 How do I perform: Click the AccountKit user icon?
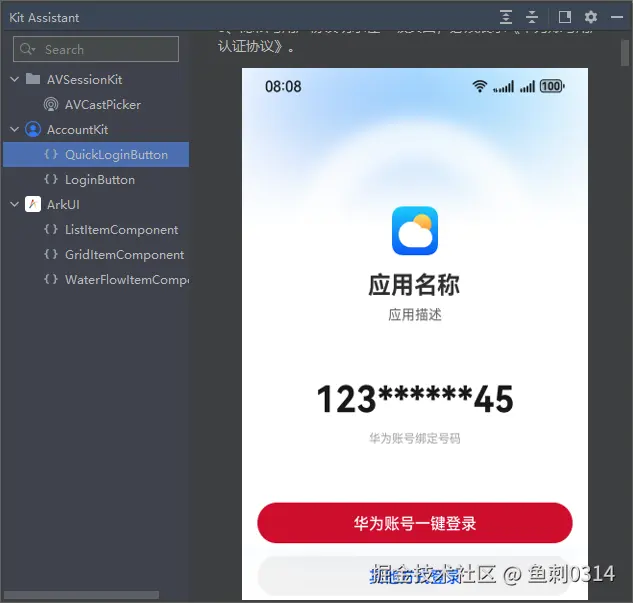pyautogui.click(x=33, y=130)
